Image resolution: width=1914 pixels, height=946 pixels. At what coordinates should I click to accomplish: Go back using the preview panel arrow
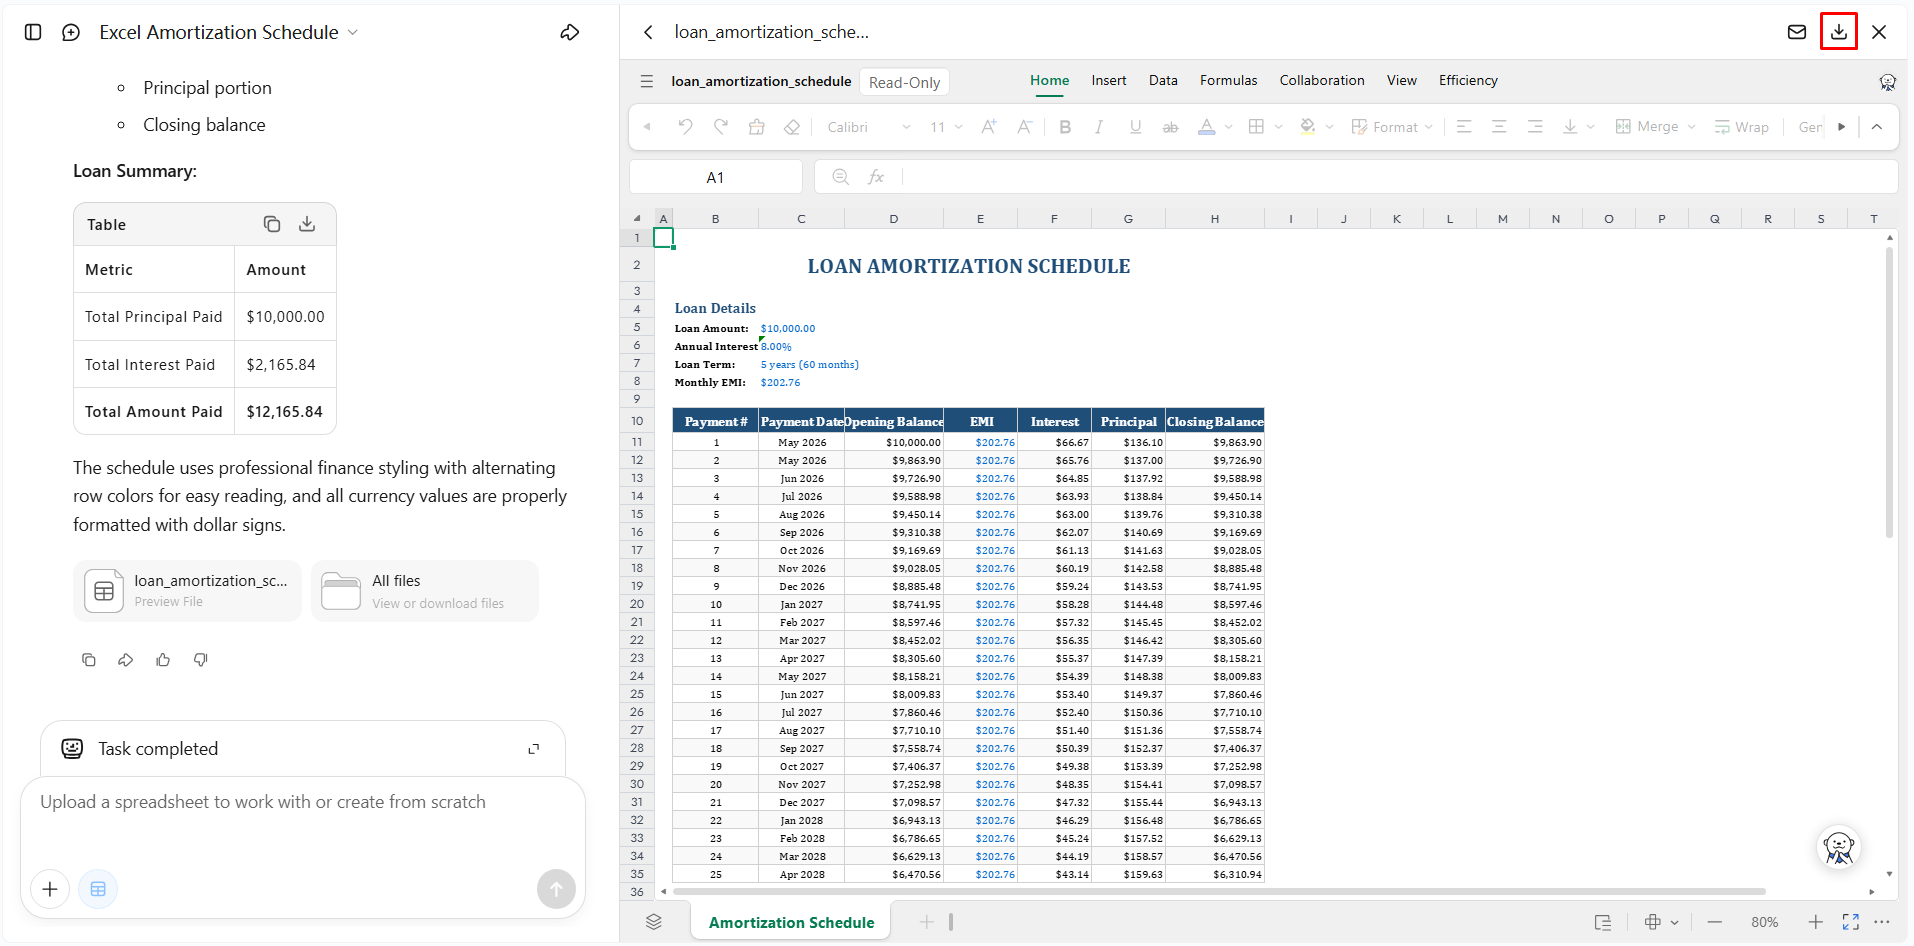point(648,32)
